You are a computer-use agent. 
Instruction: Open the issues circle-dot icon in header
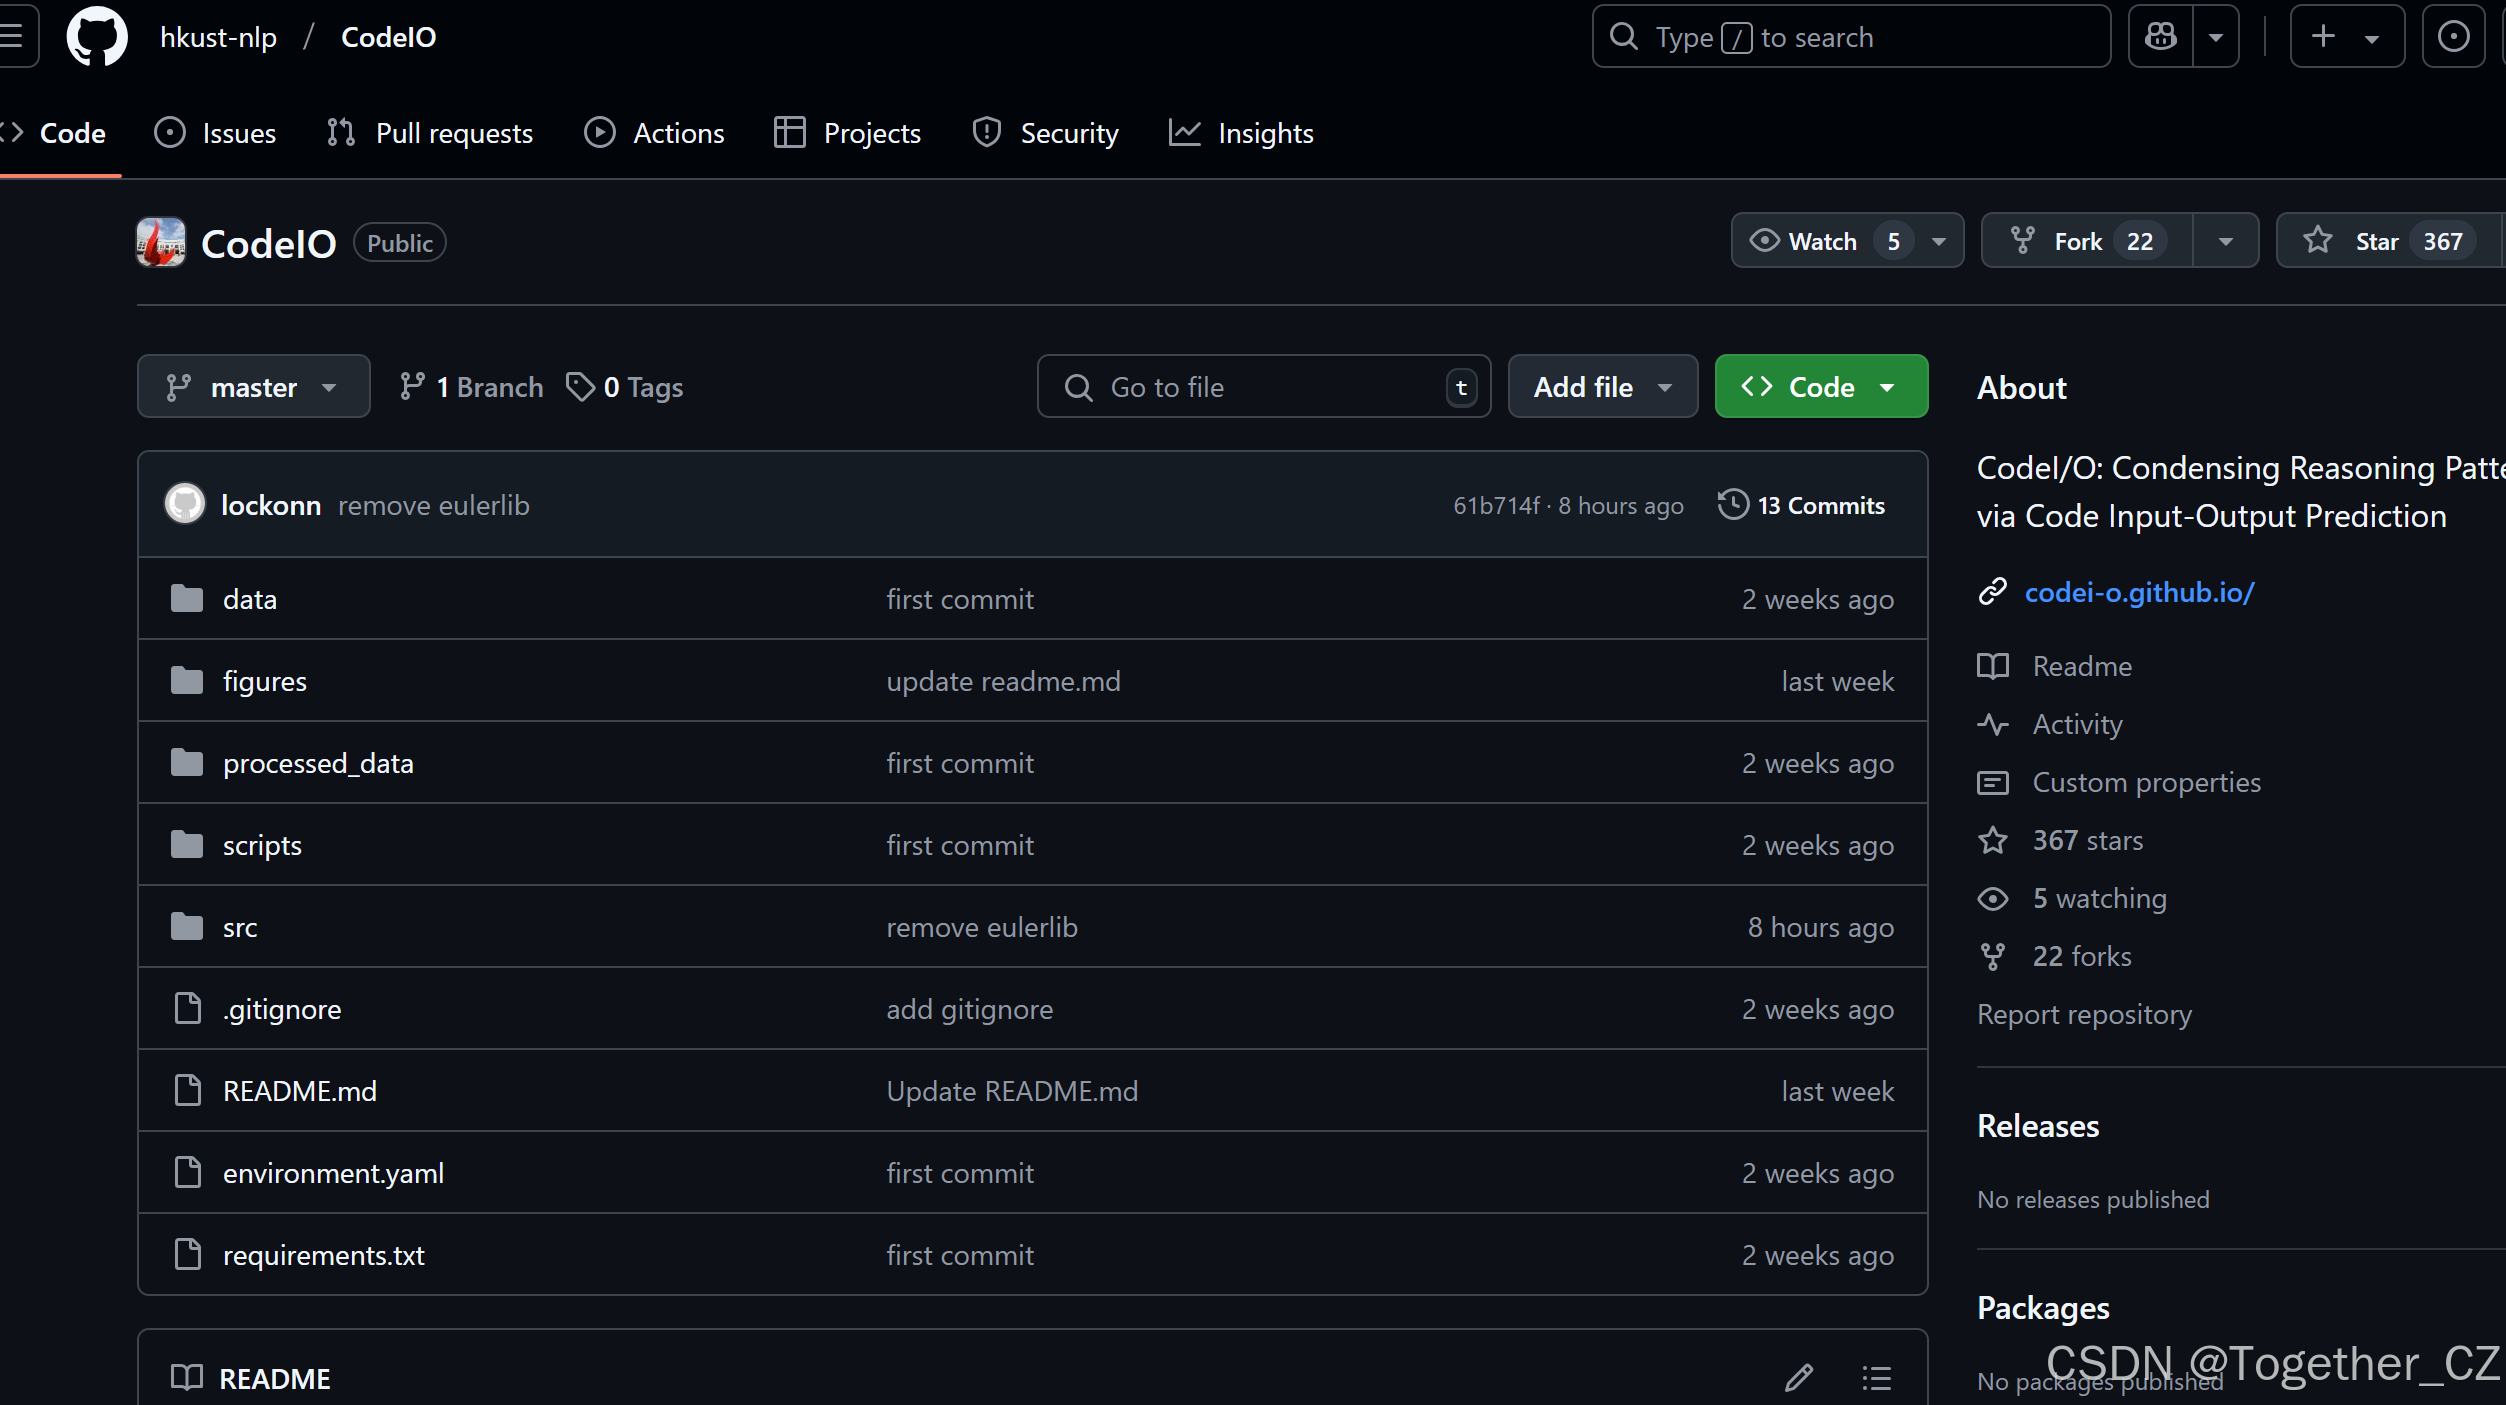(x=2453, y=37)
